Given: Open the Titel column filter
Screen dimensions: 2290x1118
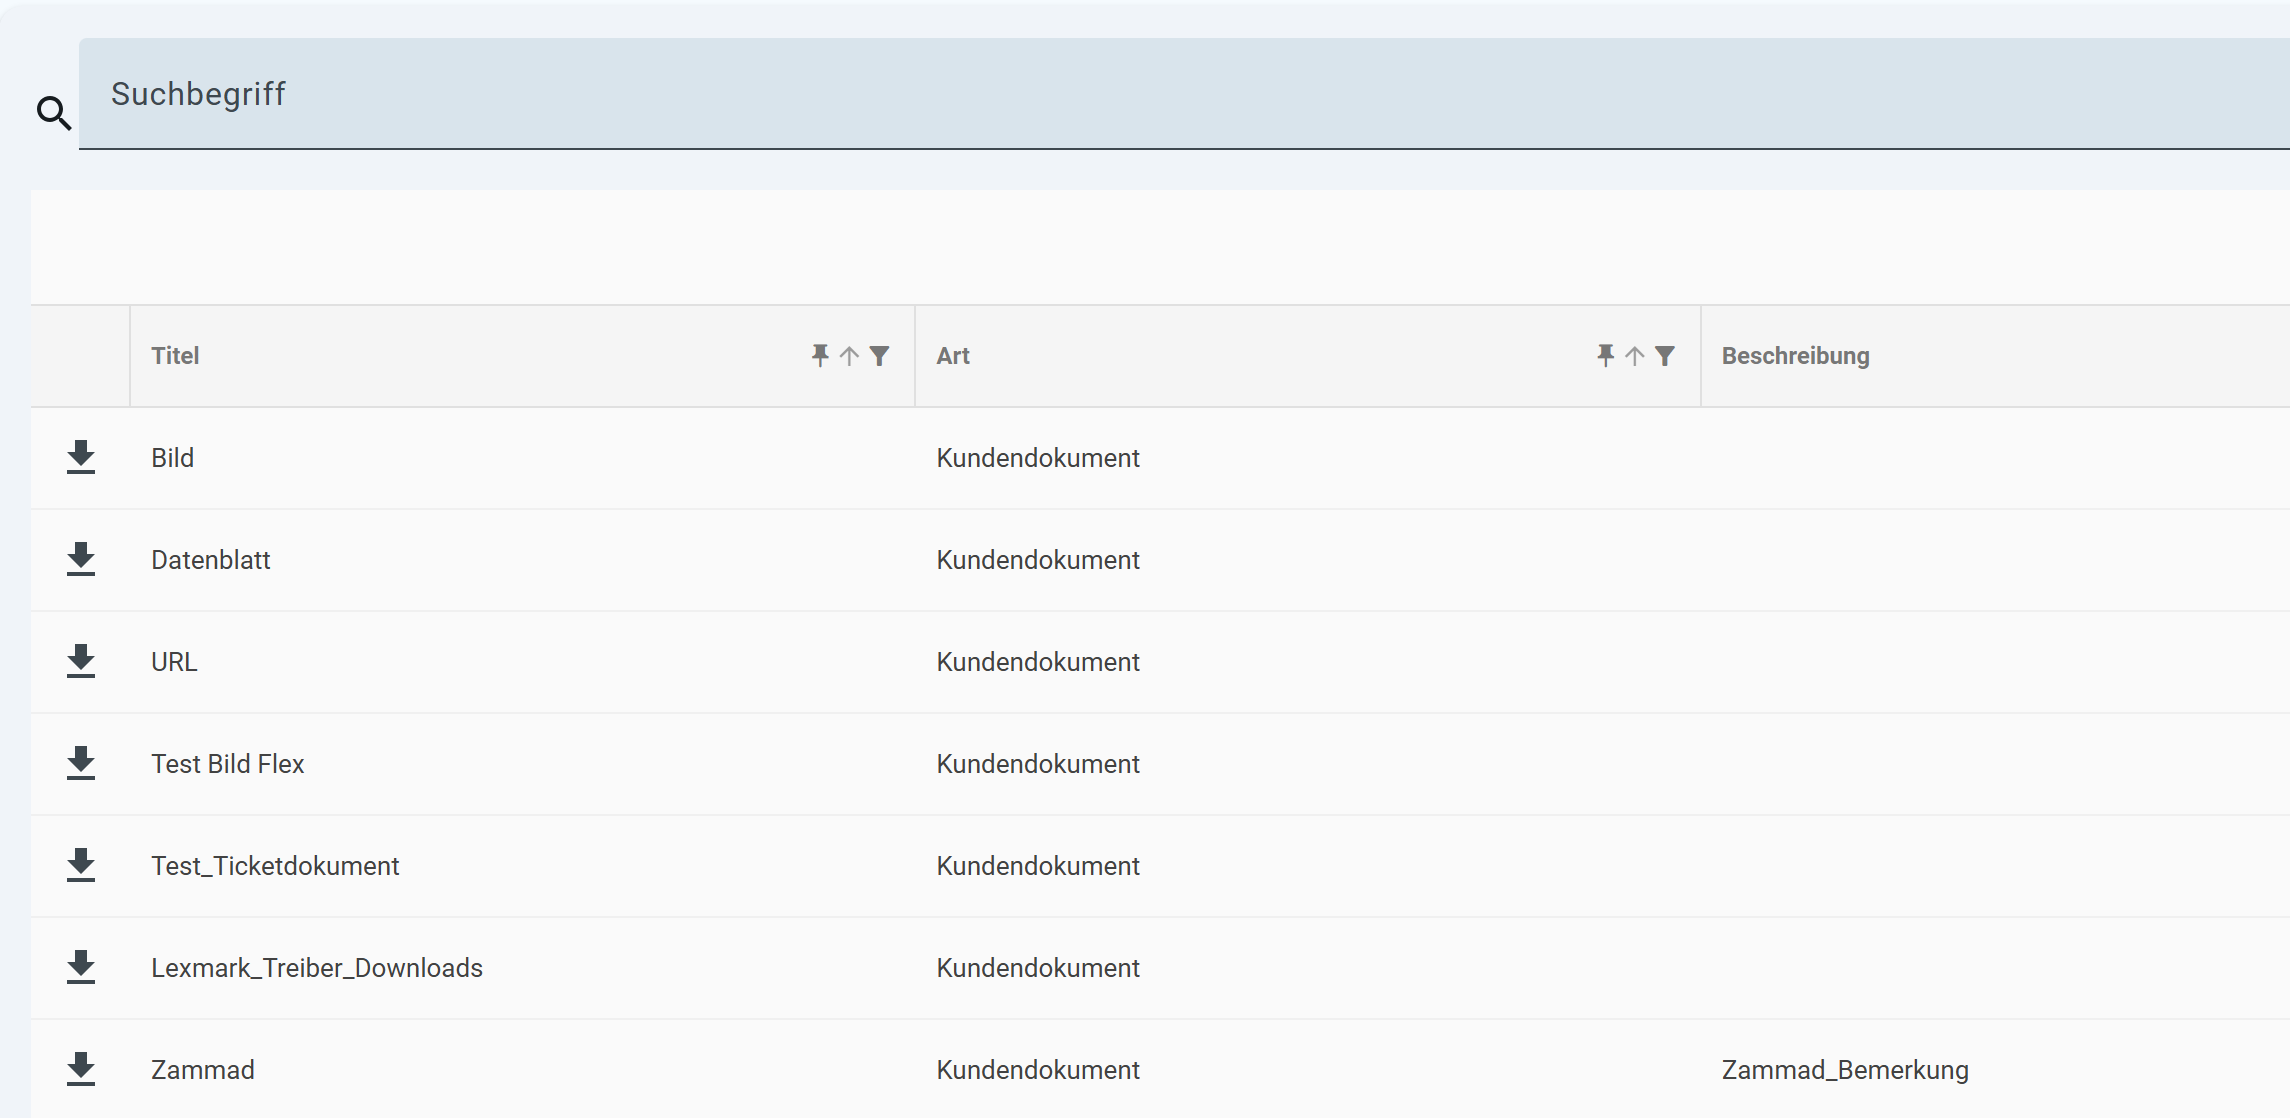Looking at the screenshot, I should click(879, 356).
